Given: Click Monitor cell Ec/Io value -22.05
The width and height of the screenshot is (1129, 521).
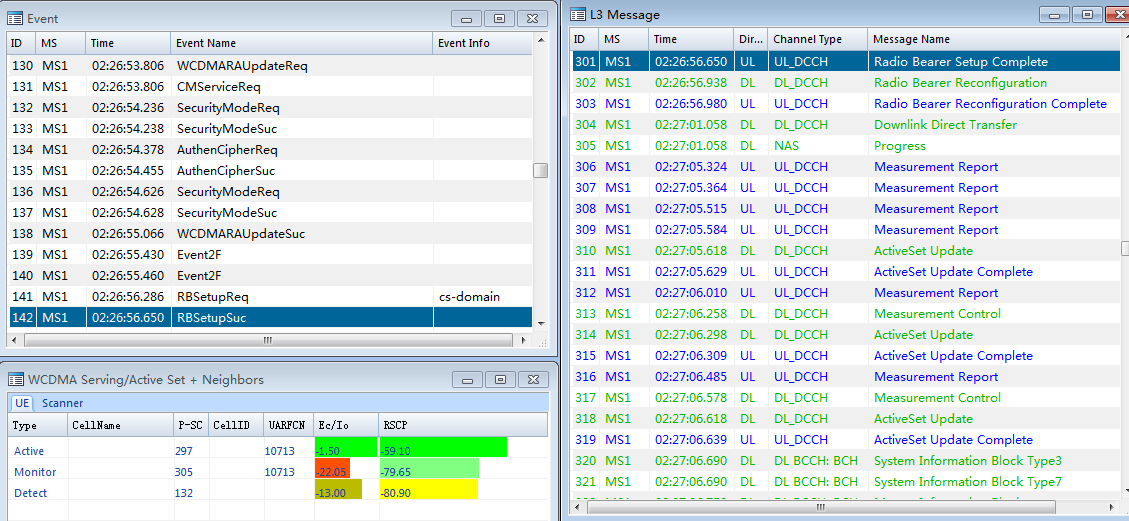Looking at the screenshot, I should click(x=333, y=468).
